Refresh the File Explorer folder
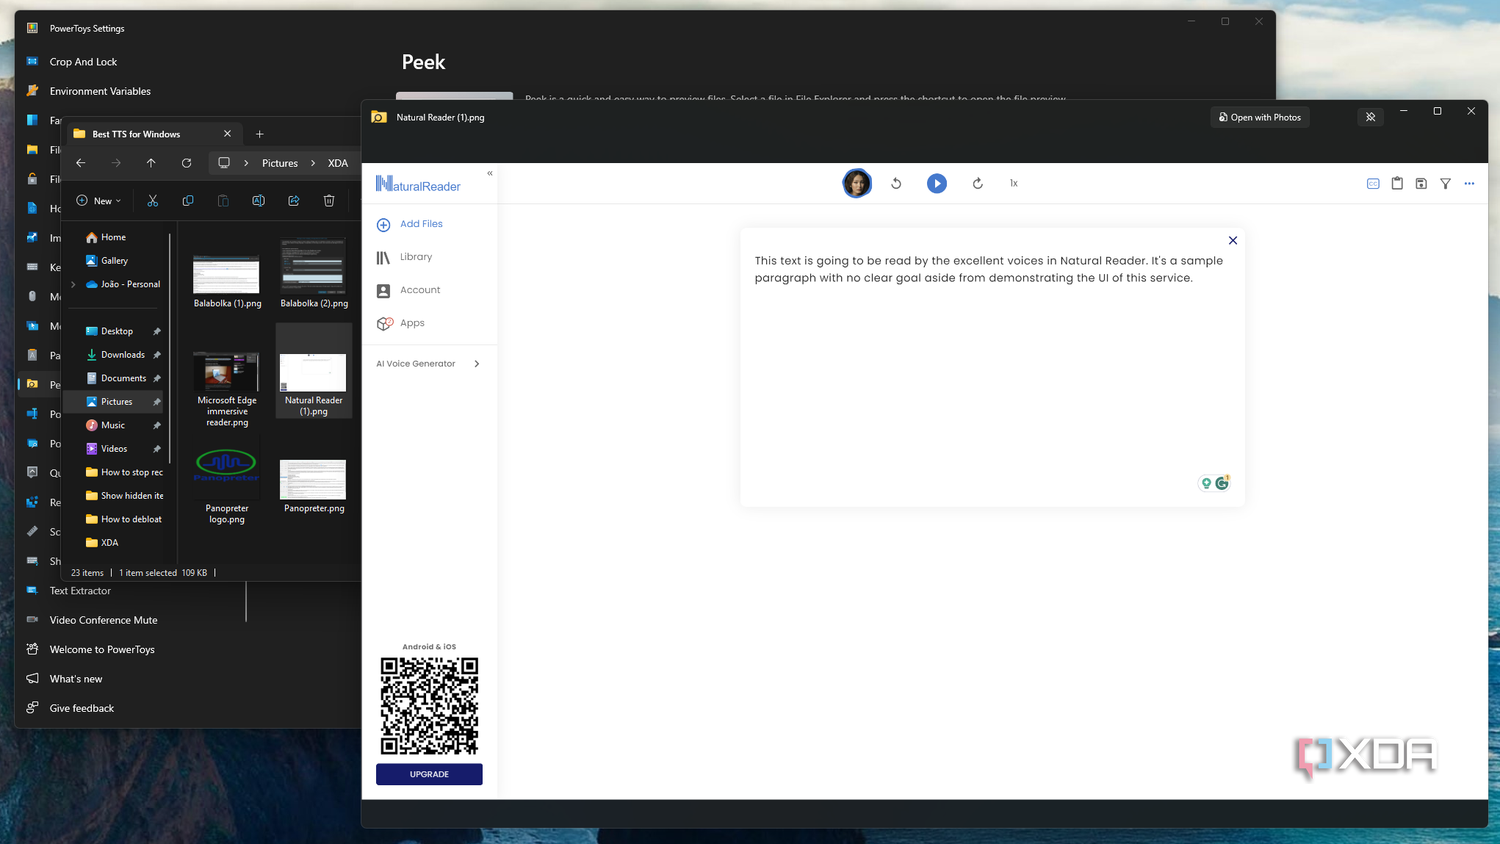The width and height of the screenshot is (1500, 844). tap(186, 163)
